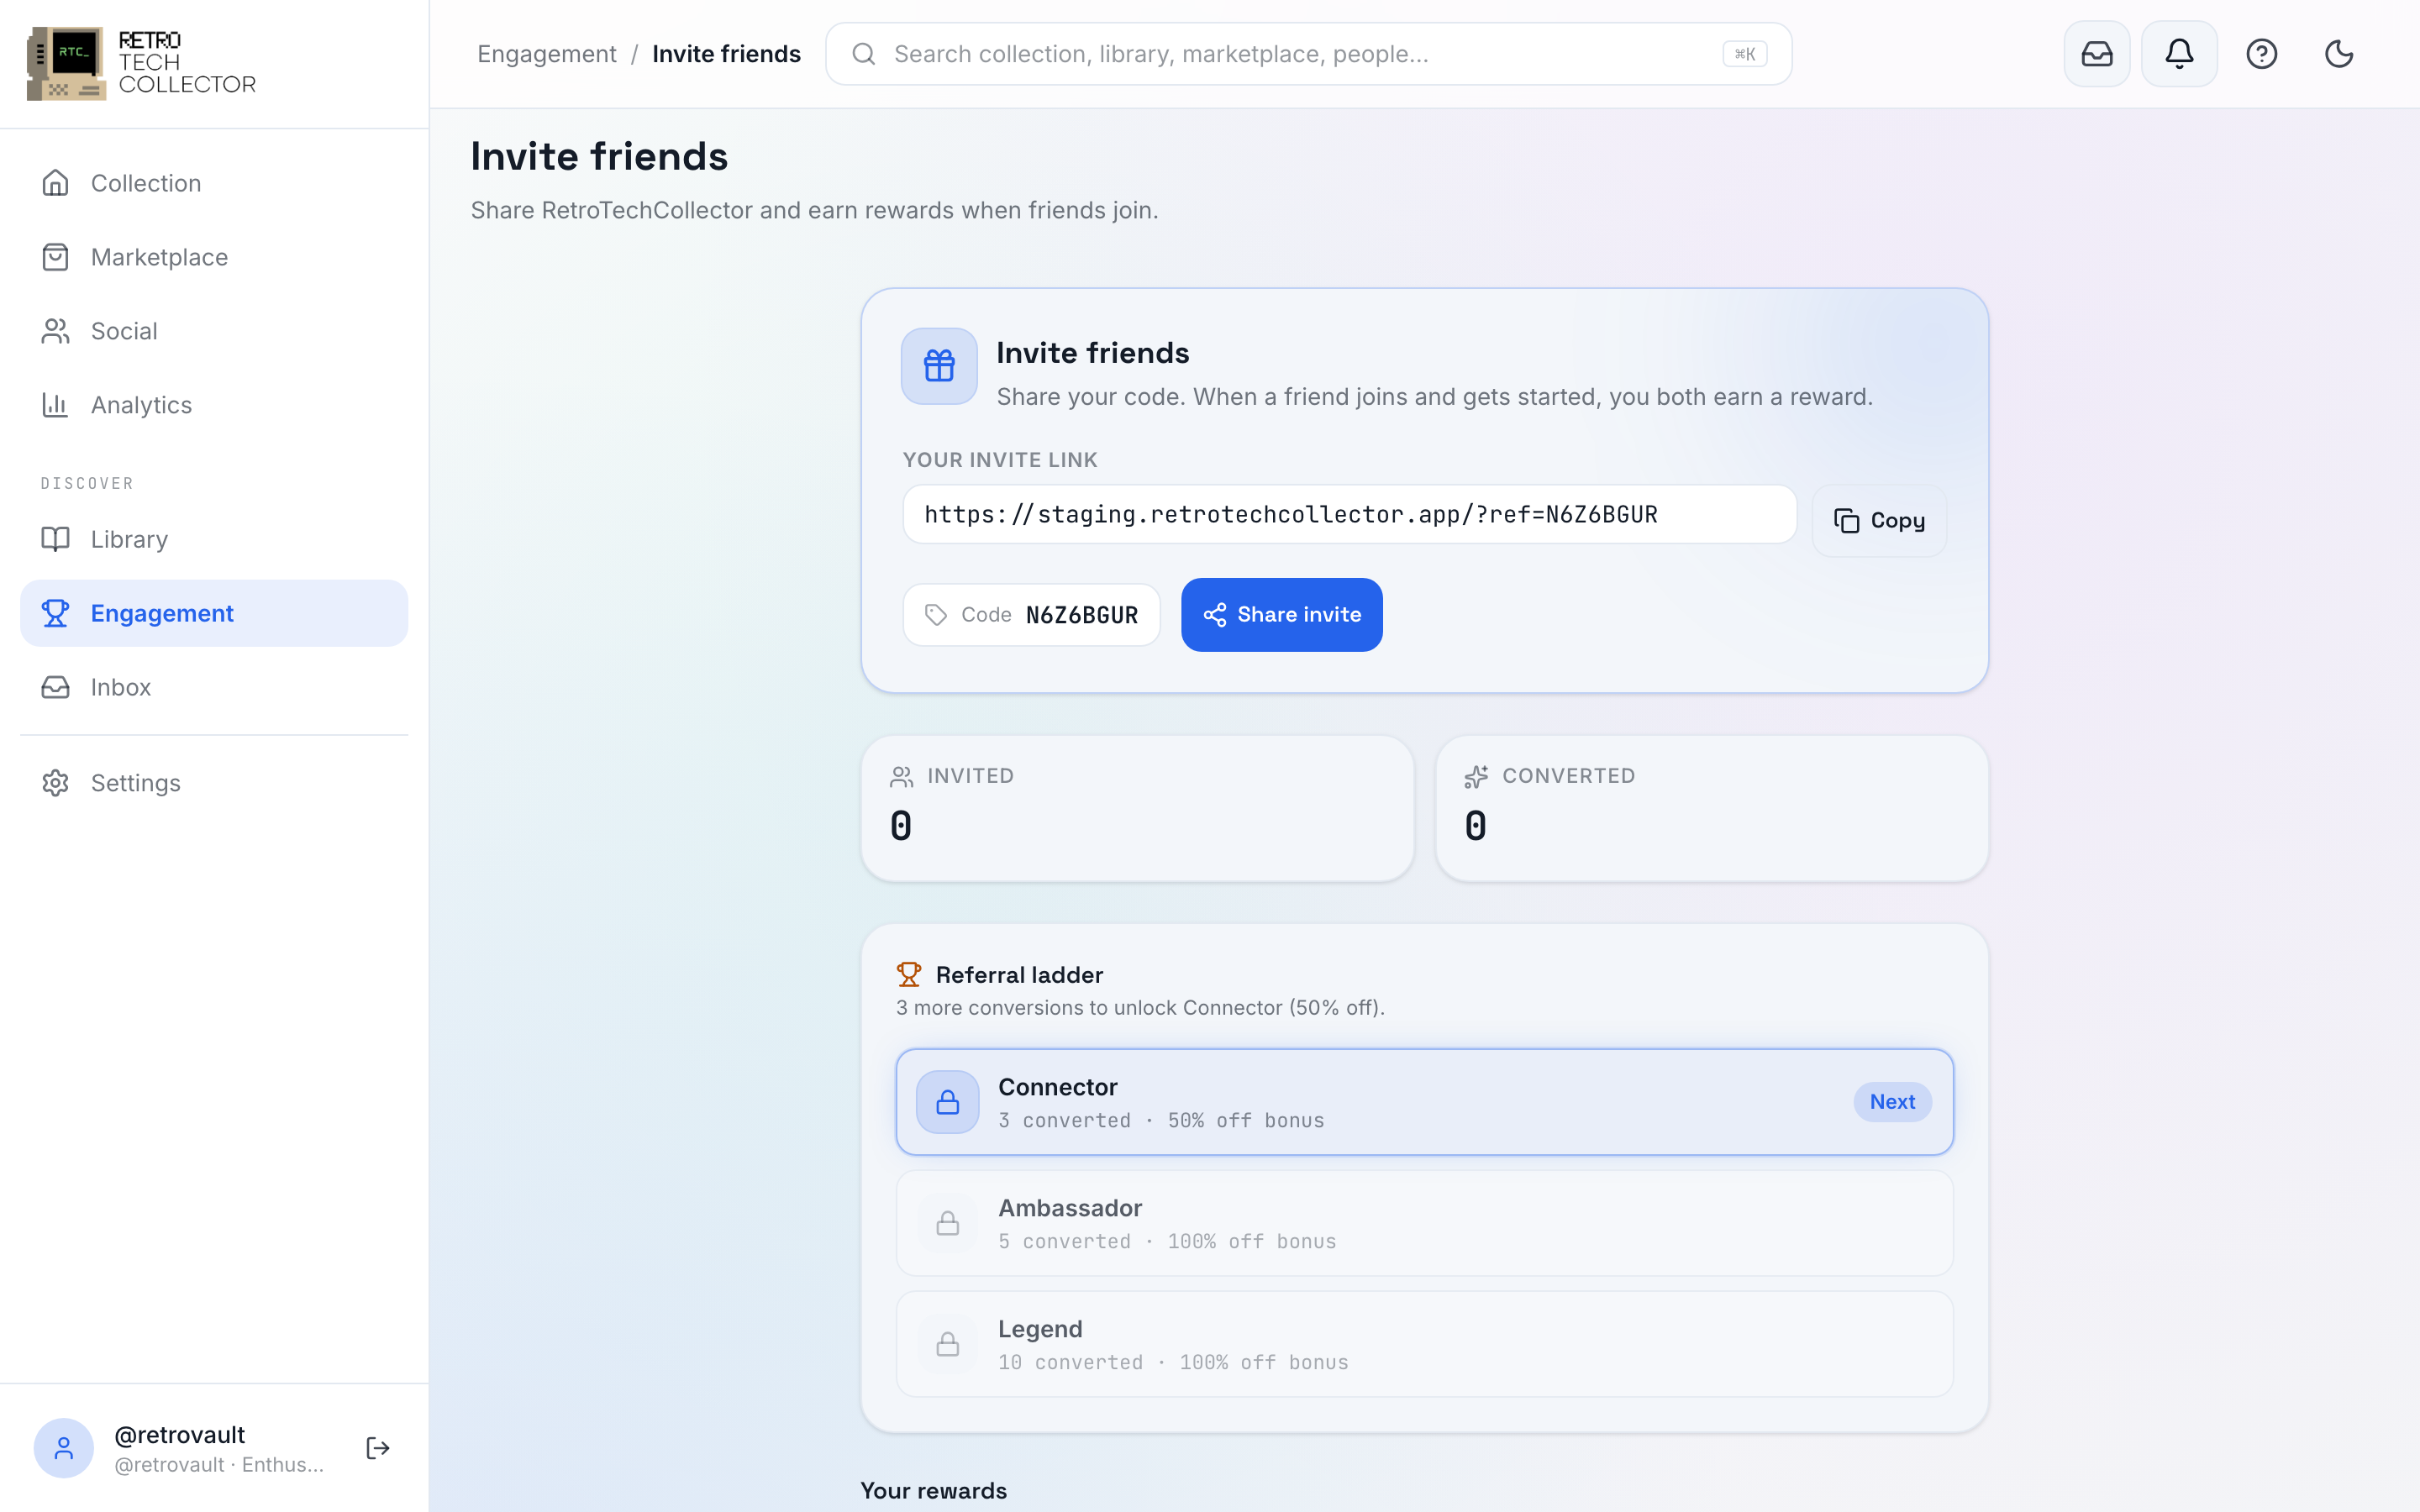Viewport: 2420px width, 1512px height.
Task: Click the lock icon on Connector tier
Action: 947,1102
